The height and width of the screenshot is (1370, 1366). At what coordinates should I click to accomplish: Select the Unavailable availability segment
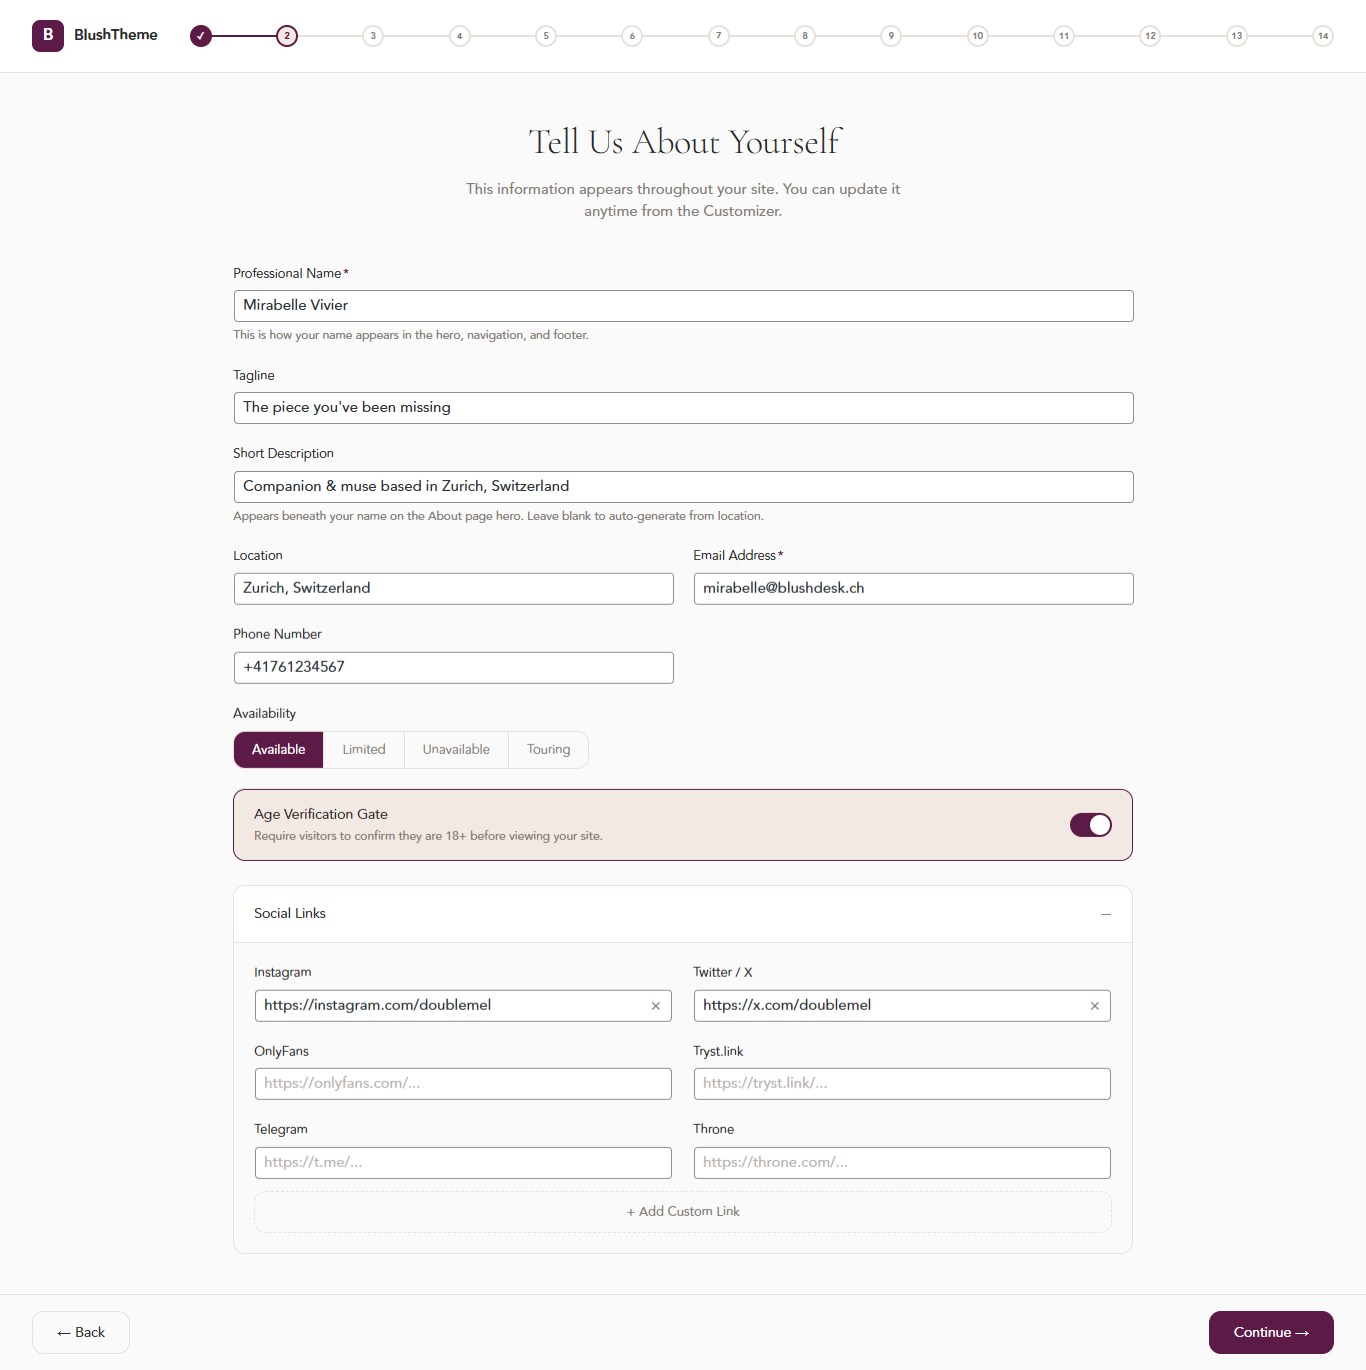[456, 749]
